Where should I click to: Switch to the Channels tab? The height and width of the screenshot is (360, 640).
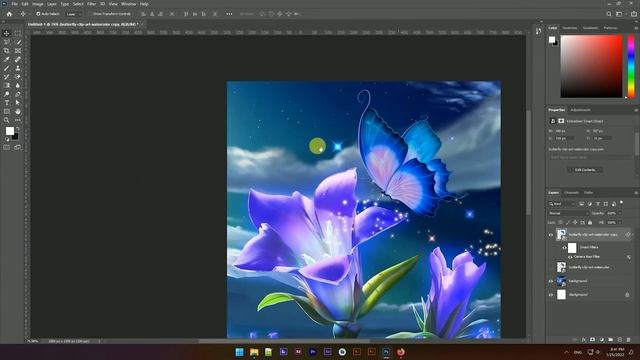pyautogui.click(x=571, y=193)
